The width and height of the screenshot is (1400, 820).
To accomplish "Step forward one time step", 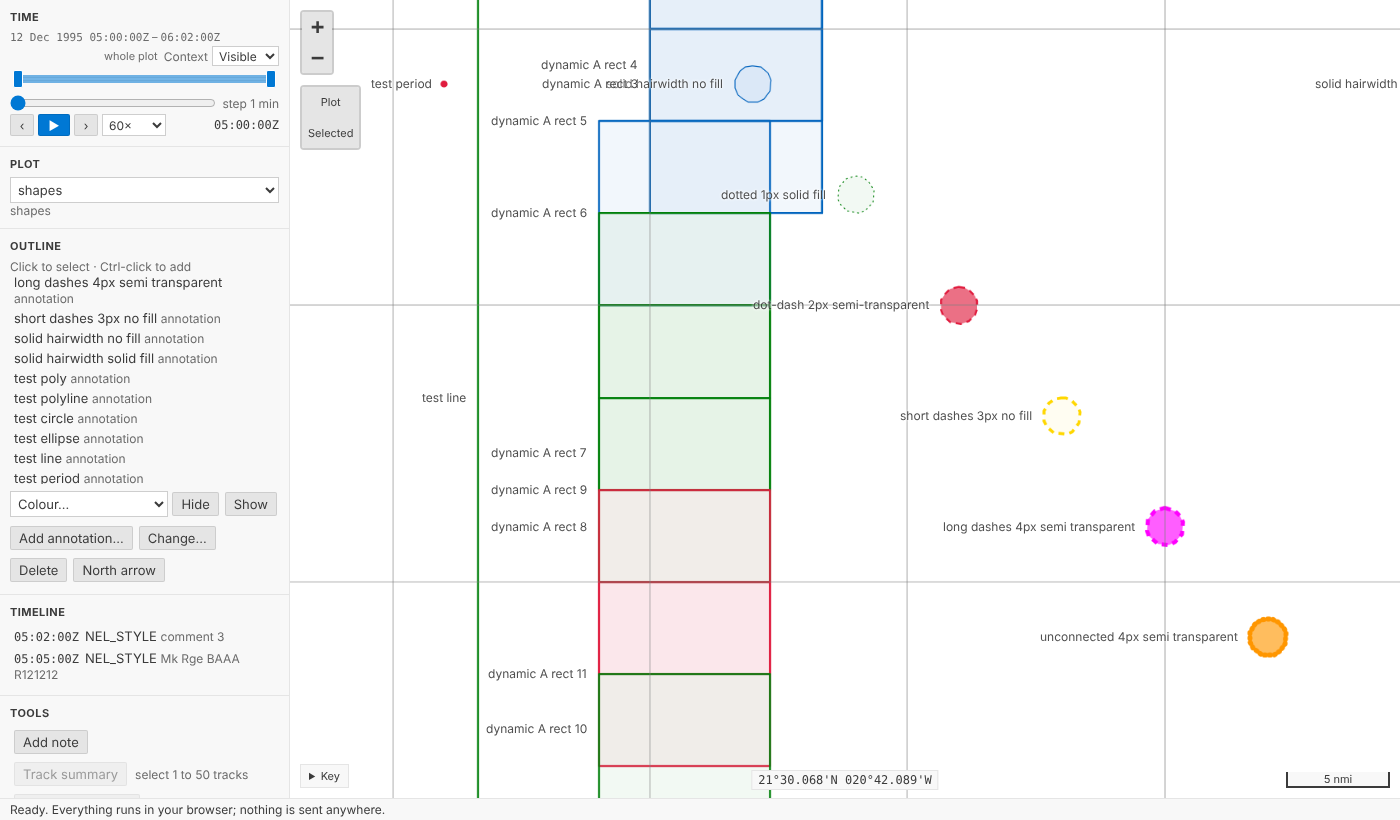I will (86, 125).
